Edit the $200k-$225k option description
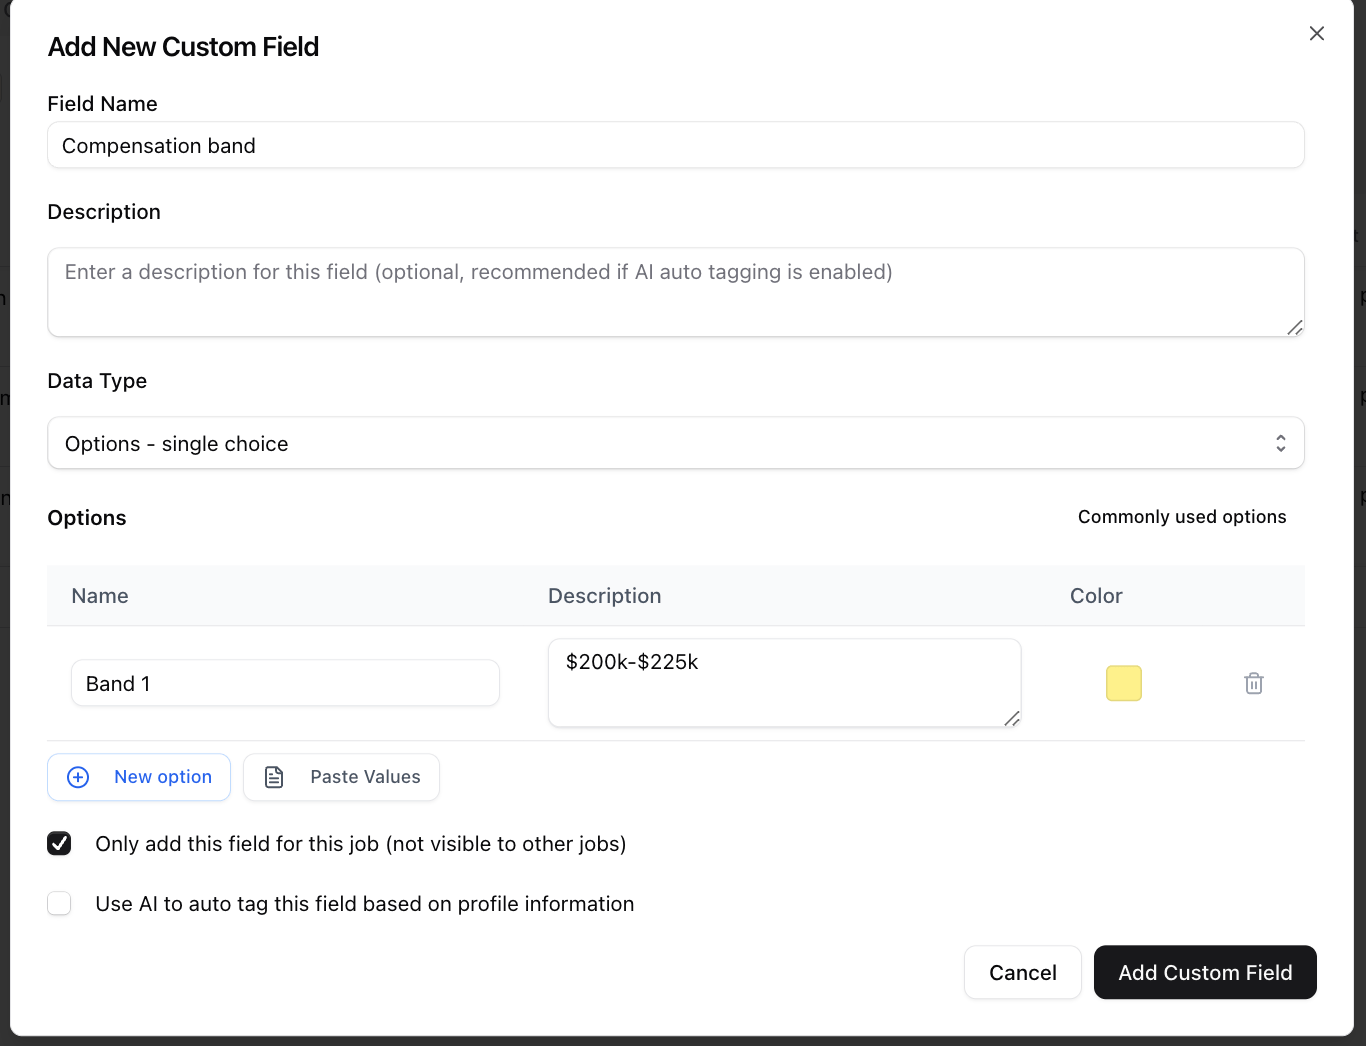Image resolution: width=1366 pixels, height=1046 pixels. 785,683
